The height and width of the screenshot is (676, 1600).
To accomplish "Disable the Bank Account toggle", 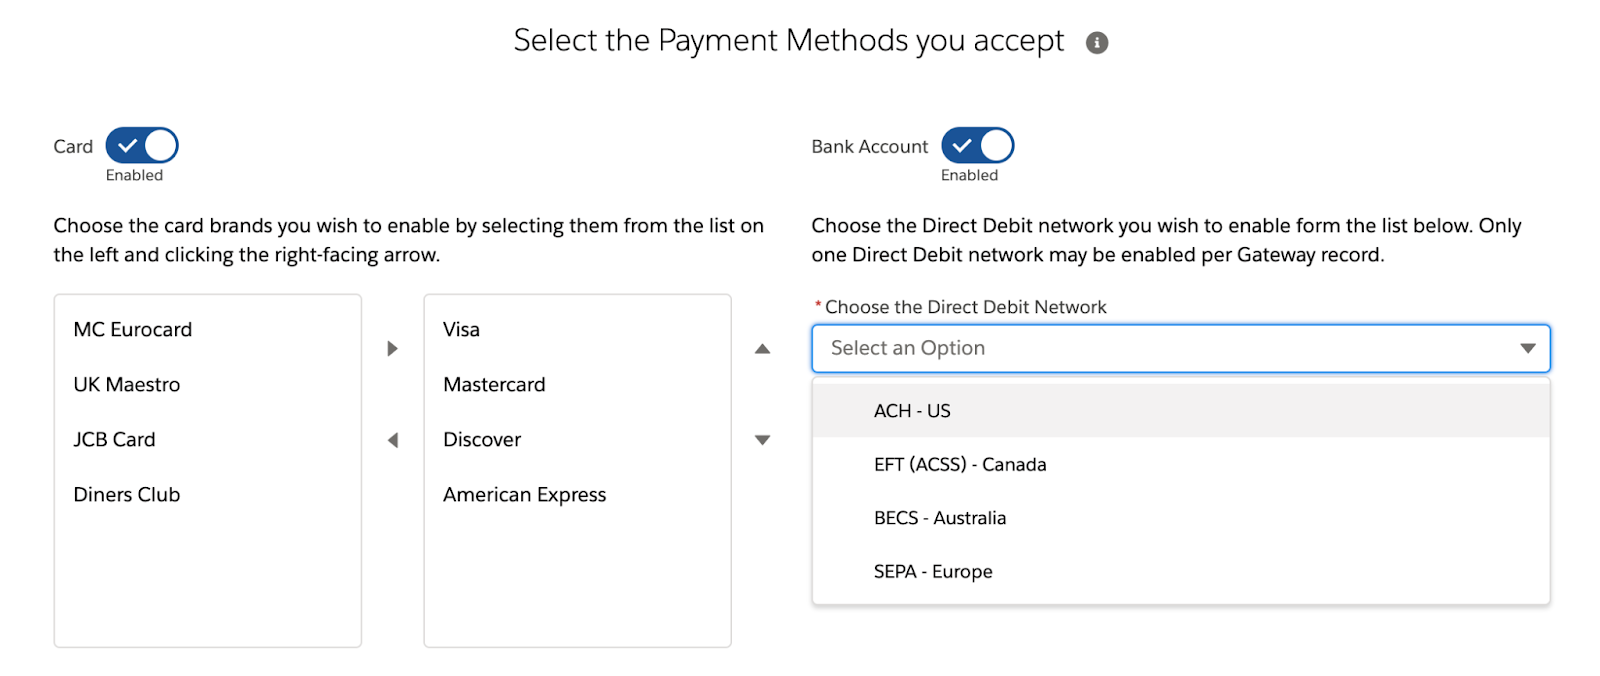I will pos(976,145).
